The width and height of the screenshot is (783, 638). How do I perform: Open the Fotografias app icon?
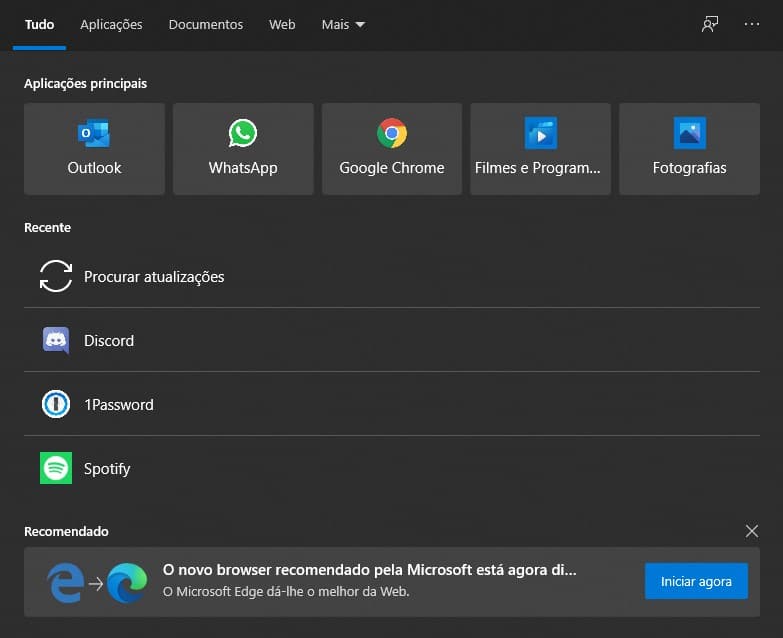690,133
